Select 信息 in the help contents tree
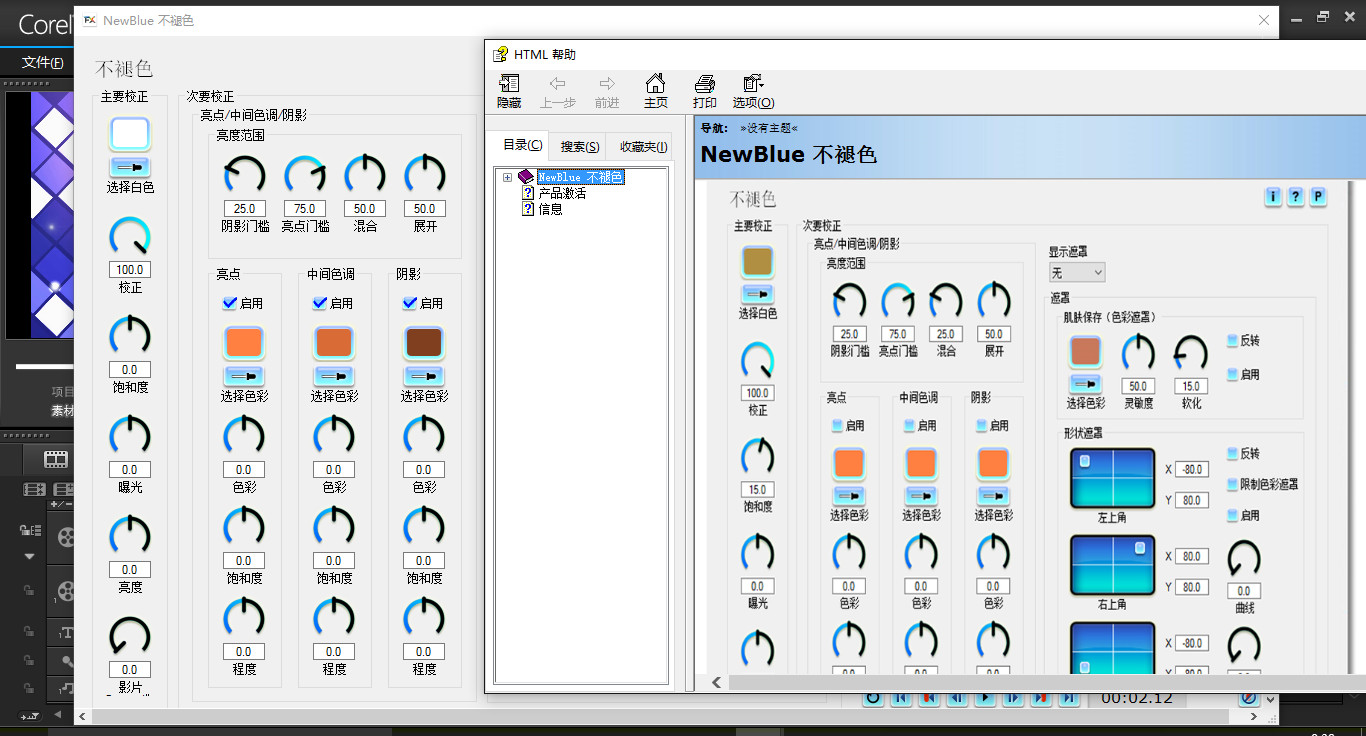1366x736 pixels. tap(550, 209)
